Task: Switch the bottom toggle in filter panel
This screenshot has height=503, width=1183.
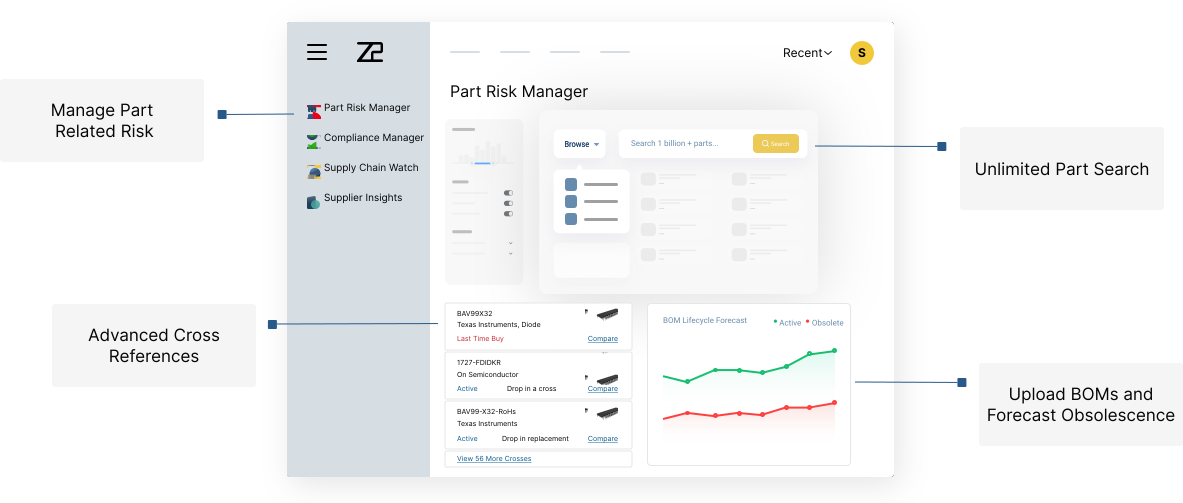Action: (x=509, y=214)
